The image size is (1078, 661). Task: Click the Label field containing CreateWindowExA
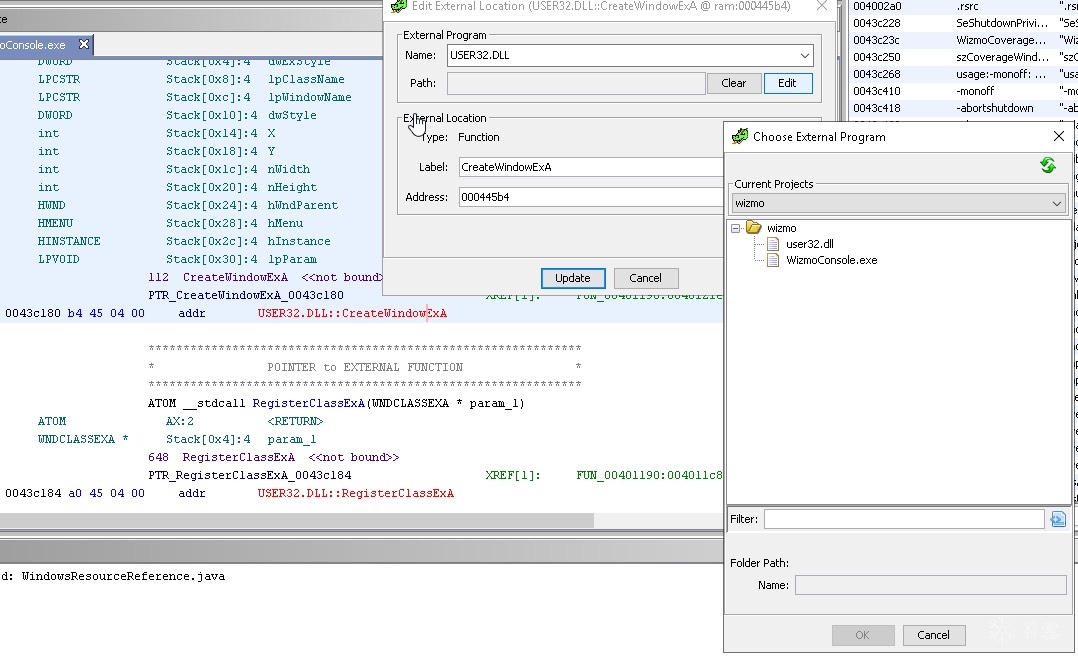pyautogui.click(x=591, y=167)
